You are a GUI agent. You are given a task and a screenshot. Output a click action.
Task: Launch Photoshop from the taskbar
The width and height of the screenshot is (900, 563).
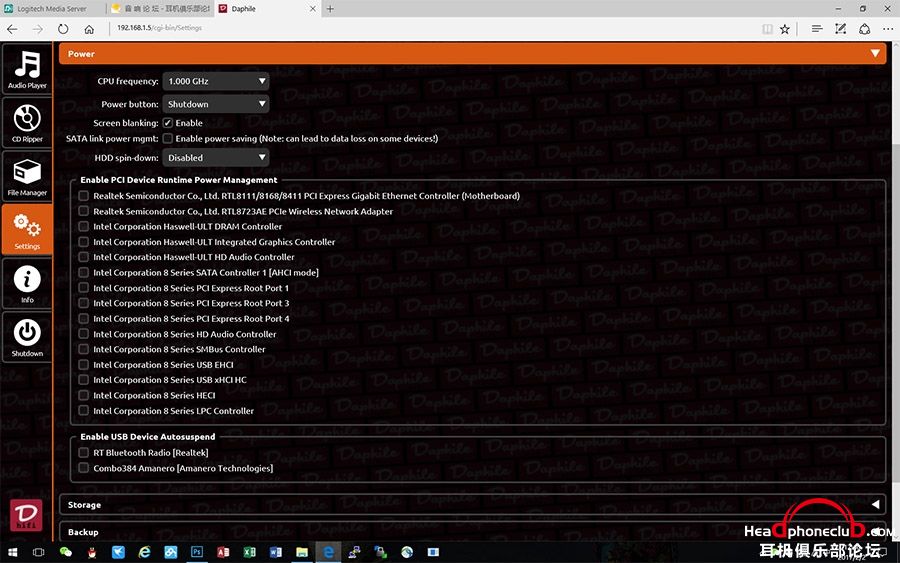point(197,552)
